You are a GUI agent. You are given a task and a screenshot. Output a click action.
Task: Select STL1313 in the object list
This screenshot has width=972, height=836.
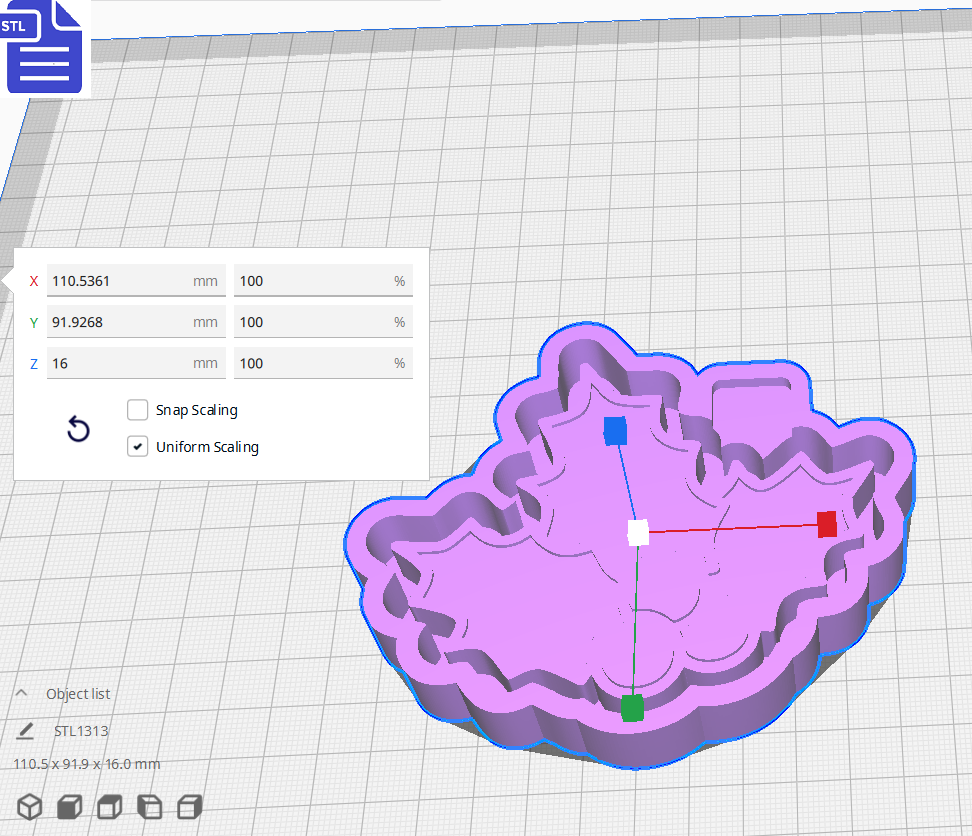click(x=80, y=730)
